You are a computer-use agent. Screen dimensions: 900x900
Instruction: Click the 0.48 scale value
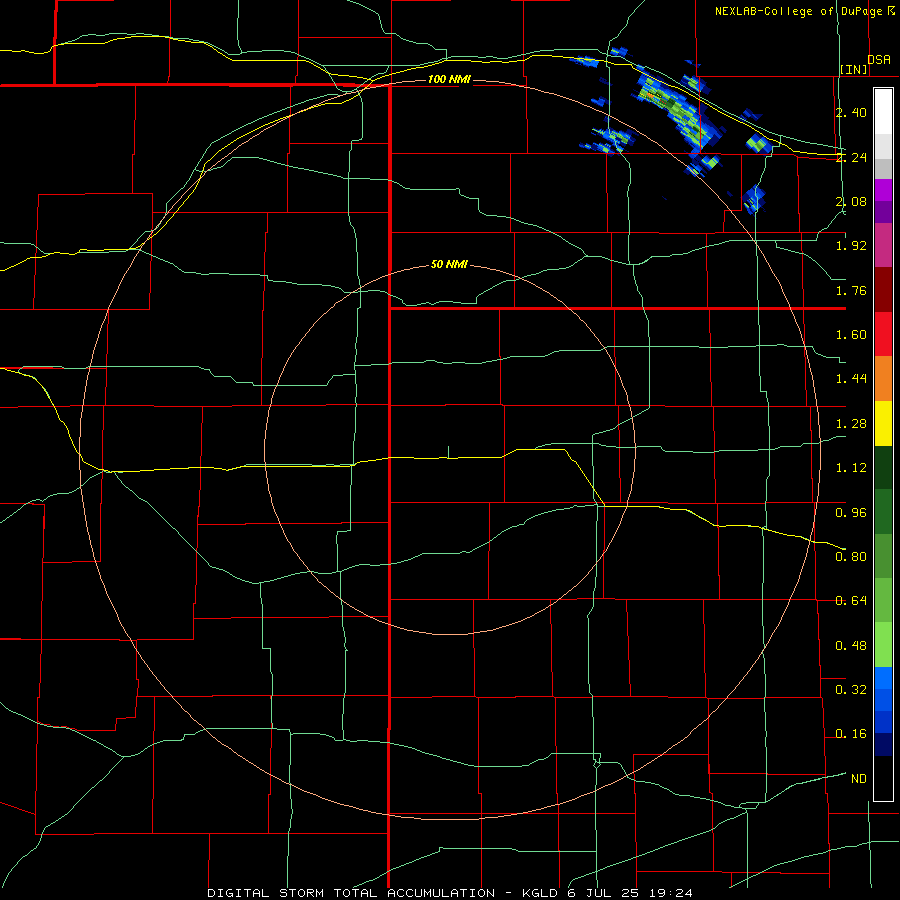click(851, 645)
